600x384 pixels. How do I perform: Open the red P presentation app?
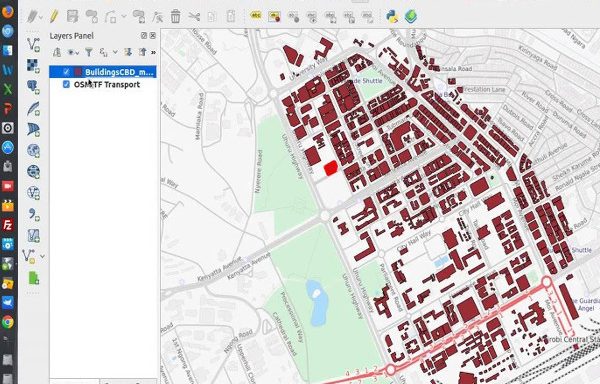[x=8, y=109]
